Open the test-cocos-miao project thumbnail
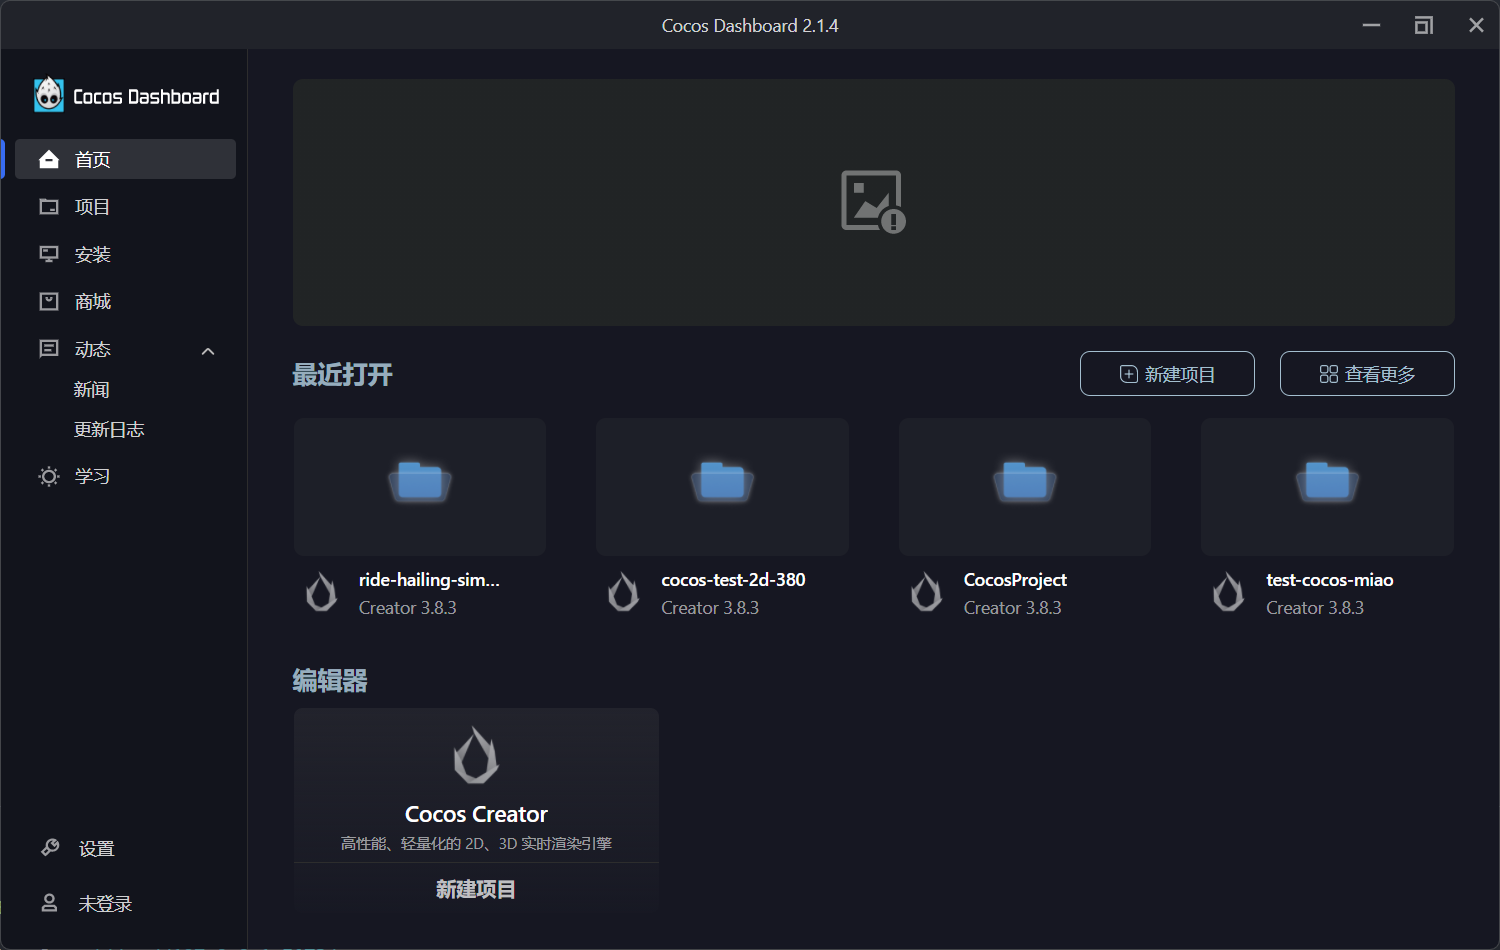 [x=1327, y=487]
